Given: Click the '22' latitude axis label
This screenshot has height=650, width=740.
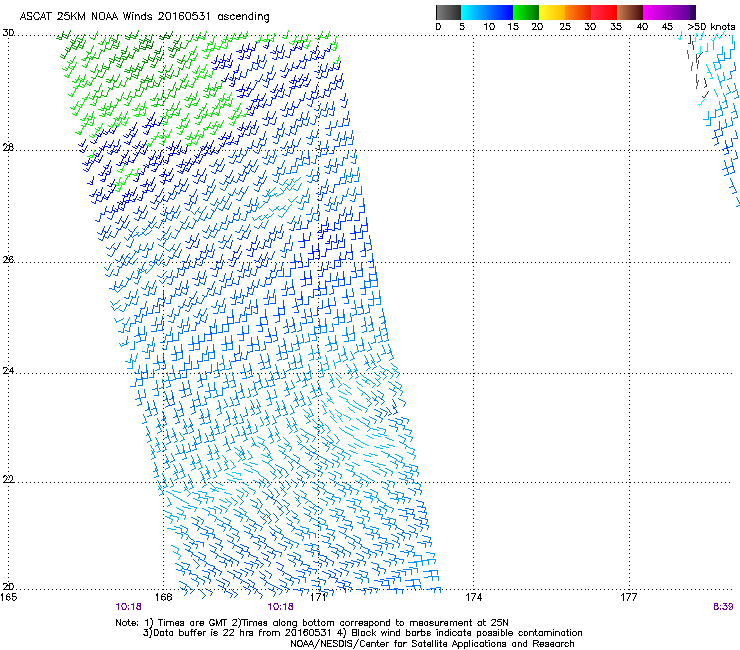Looking at the screenshot, I should click(8, 479).
